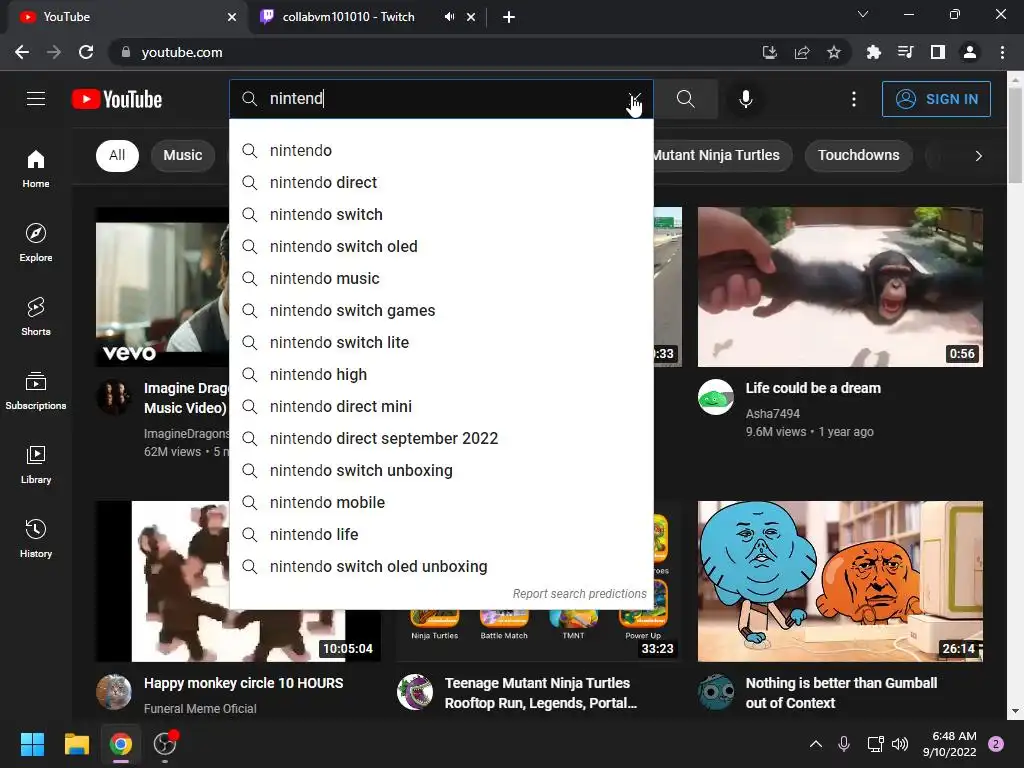Screen dimensions: 1024x768
Task: Open Windows Start menu
Action: point(32,744)
